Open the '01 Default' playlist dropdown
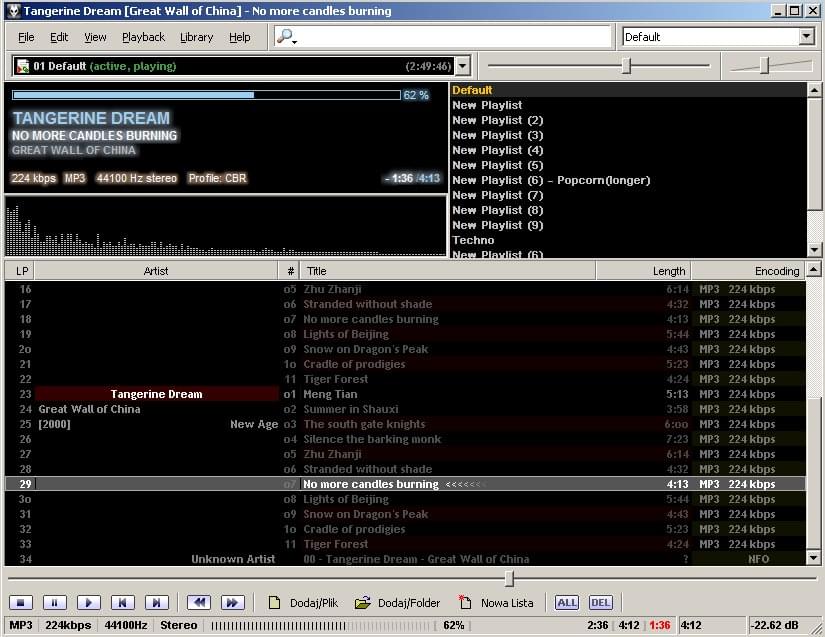The width and height of the screenshot is (825, 637). [x=464, y=67]
